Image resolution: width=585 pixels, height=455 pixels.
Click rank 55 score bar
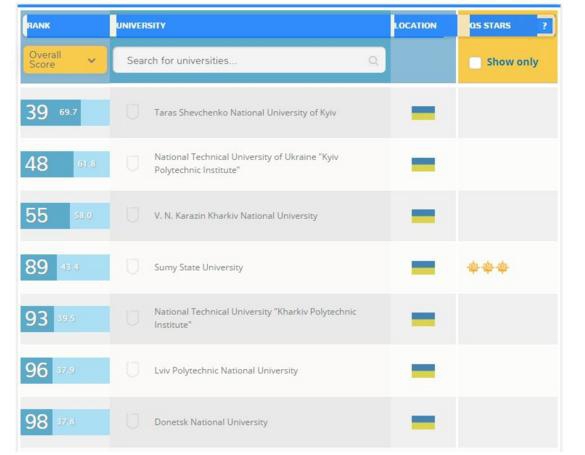(65, 216)
